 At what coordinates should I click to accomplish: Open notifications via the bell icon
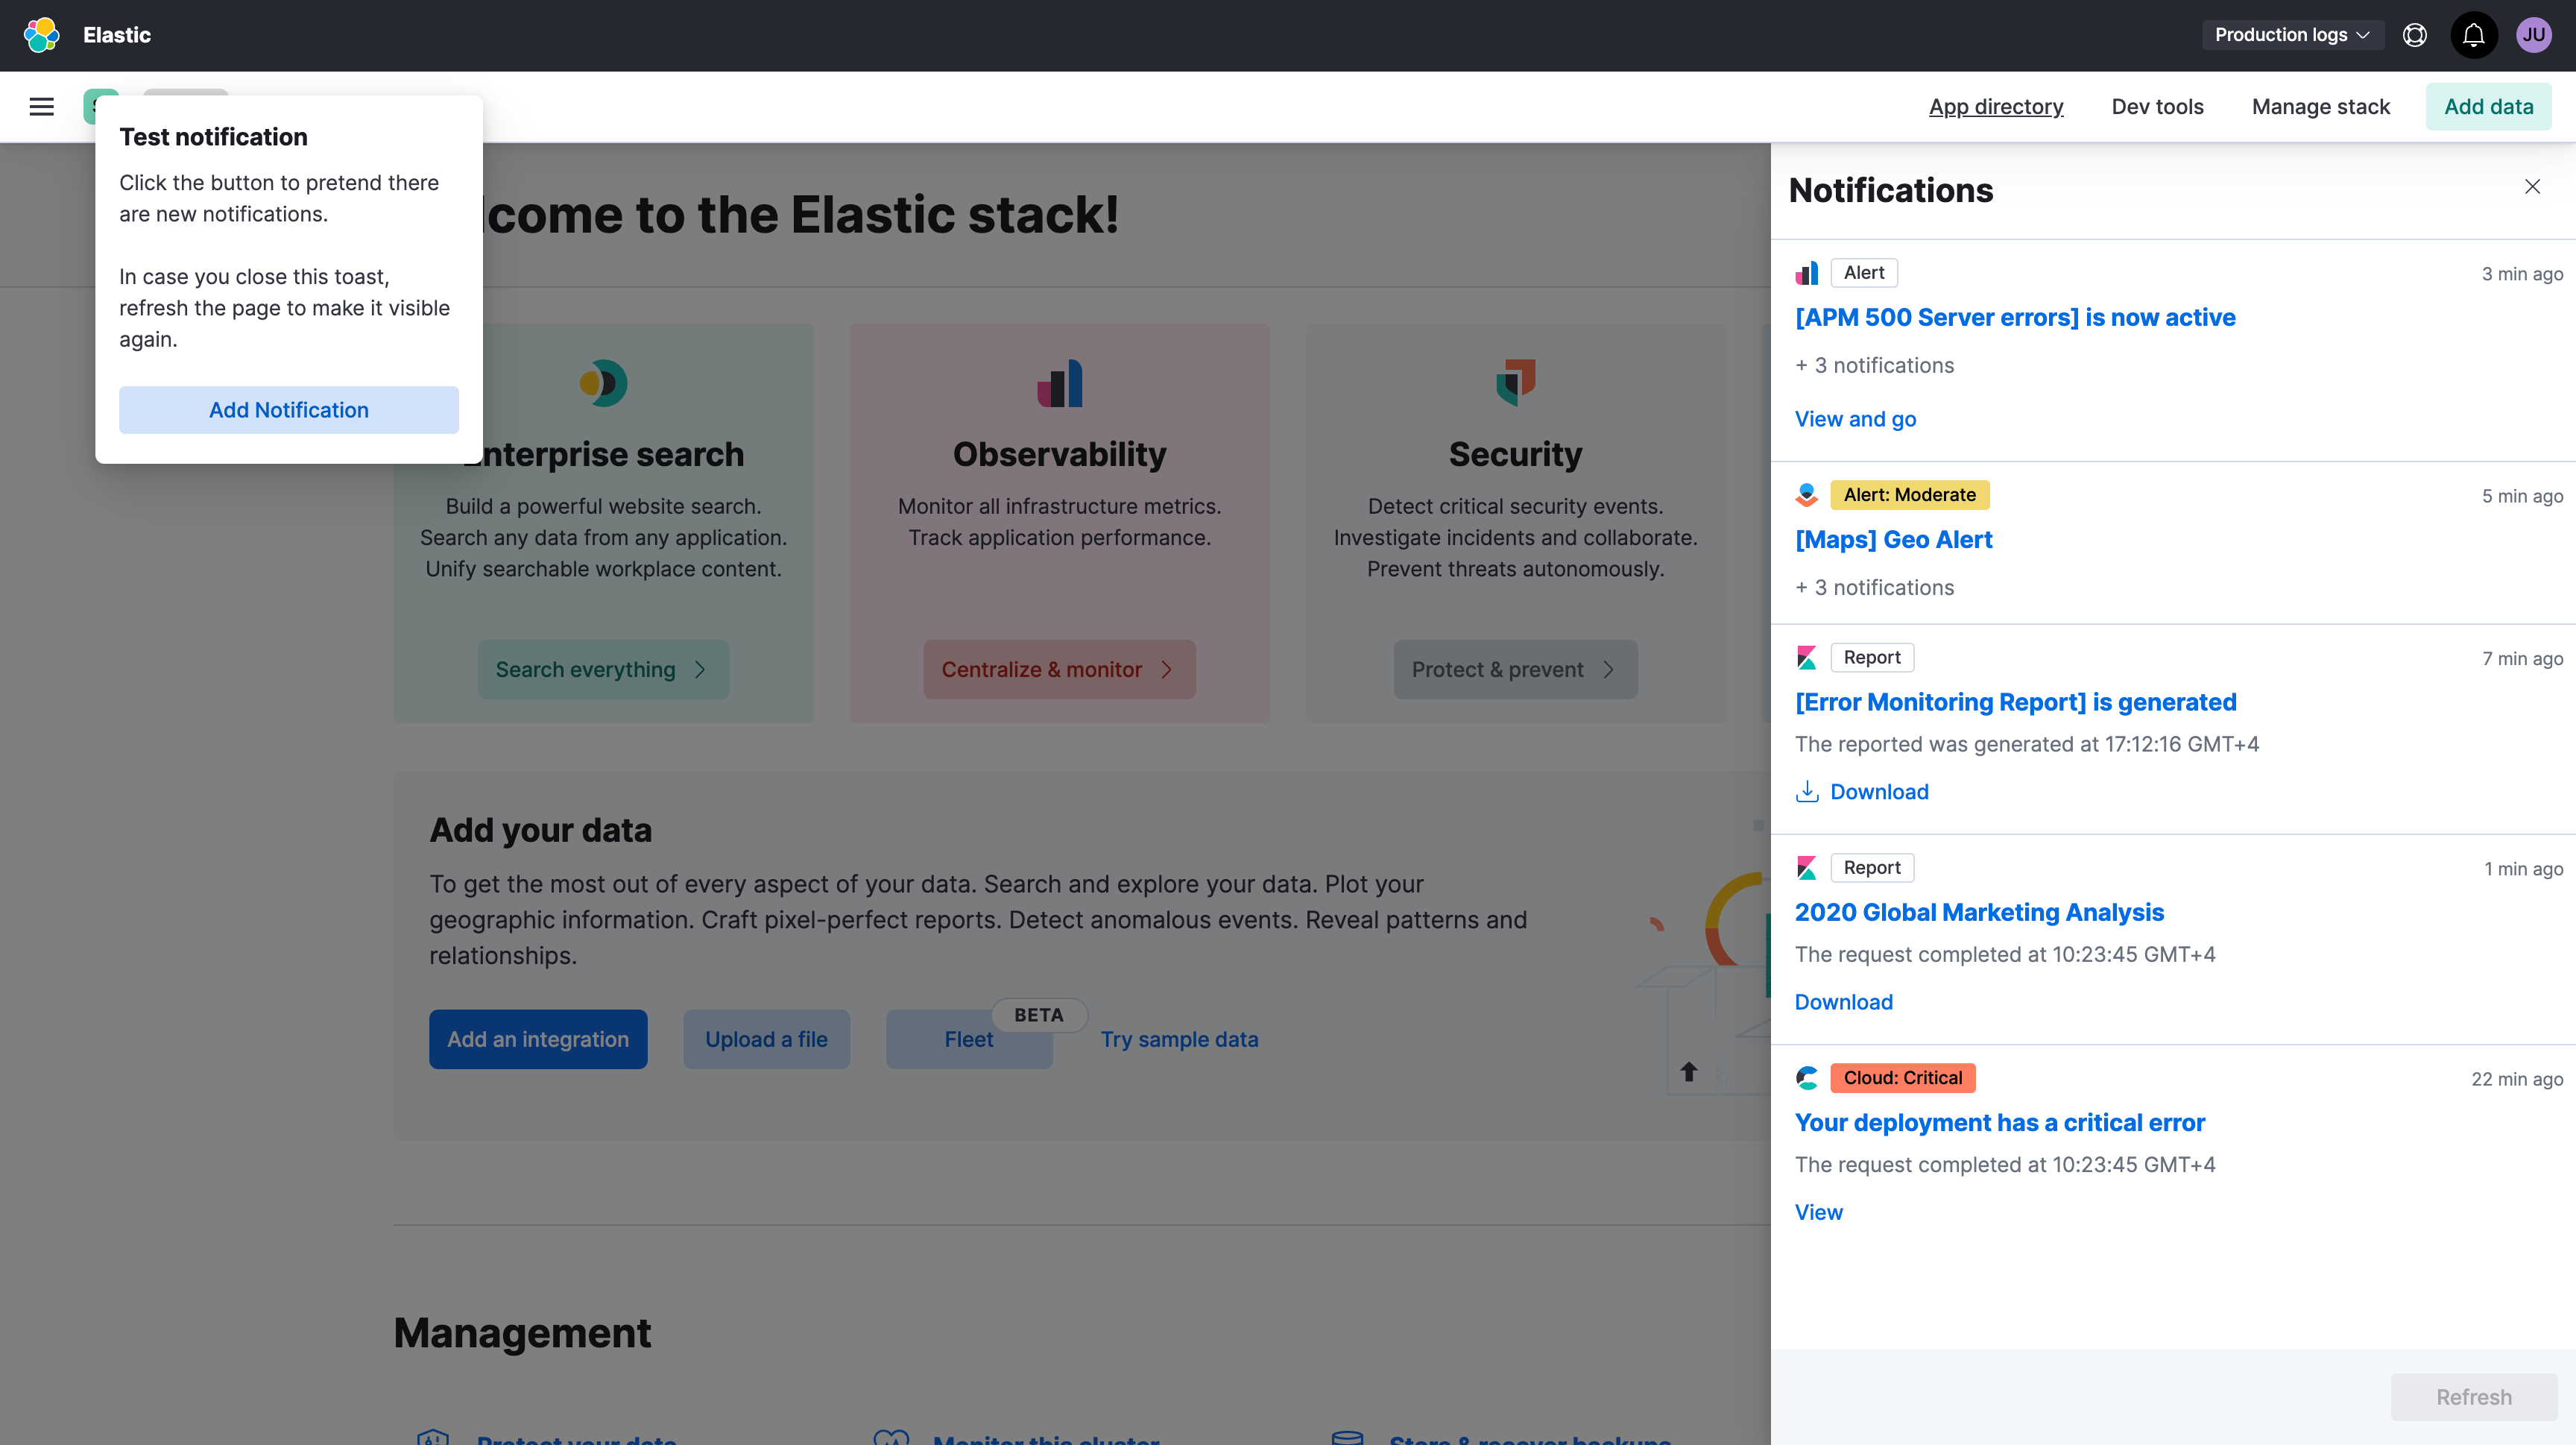[2474, 34]
